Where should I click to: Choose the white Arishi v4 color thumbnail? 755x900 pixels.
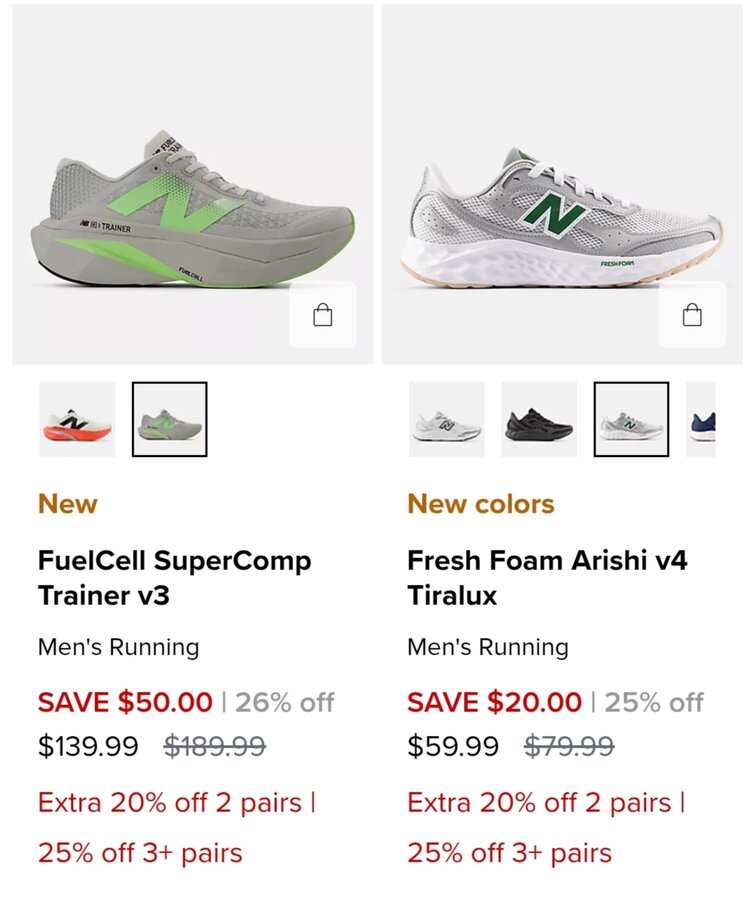(446, 420)
